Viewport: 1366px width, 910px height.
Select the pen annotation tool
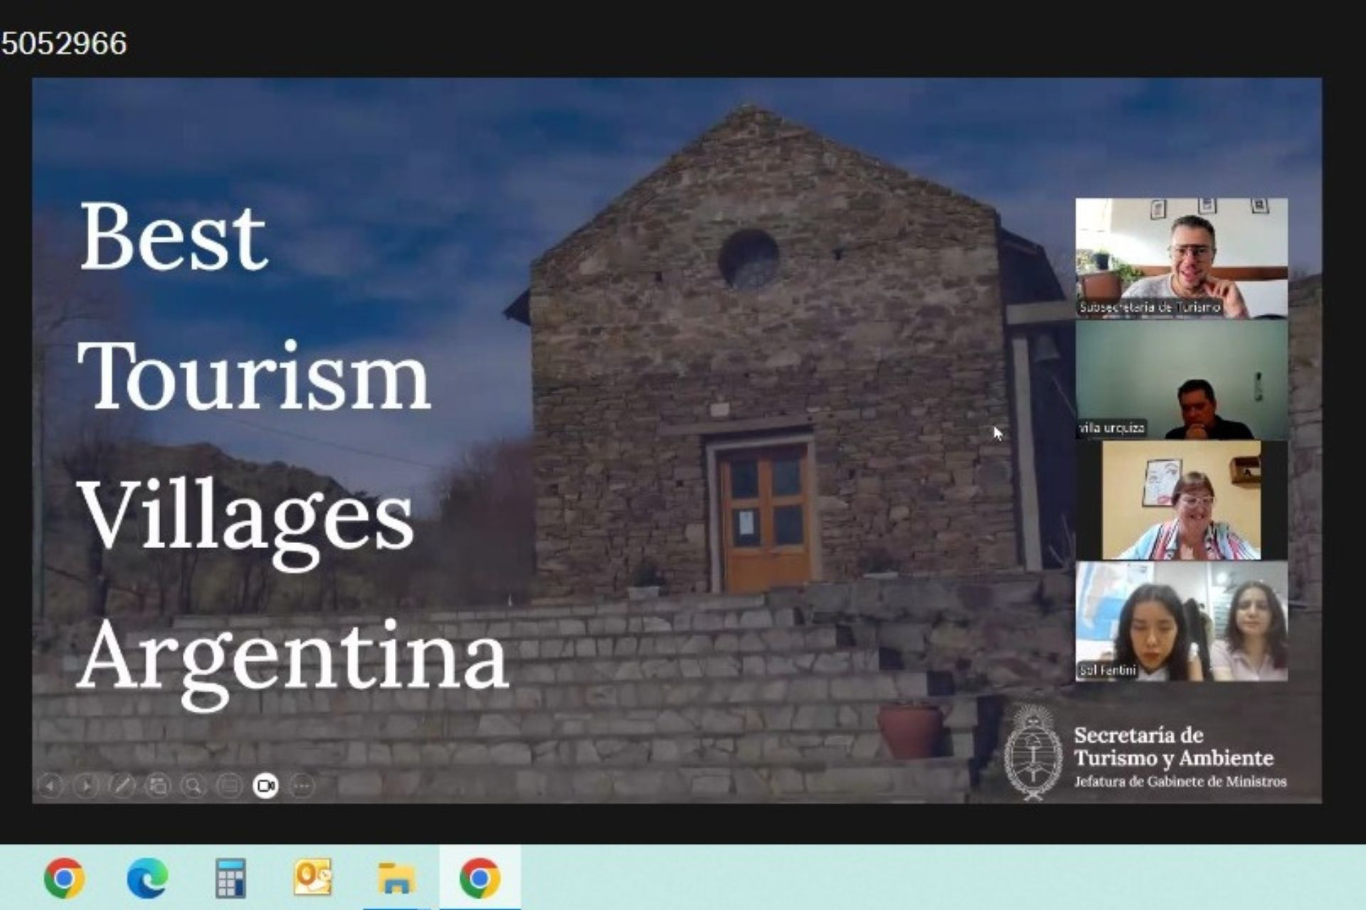(122, 786)
